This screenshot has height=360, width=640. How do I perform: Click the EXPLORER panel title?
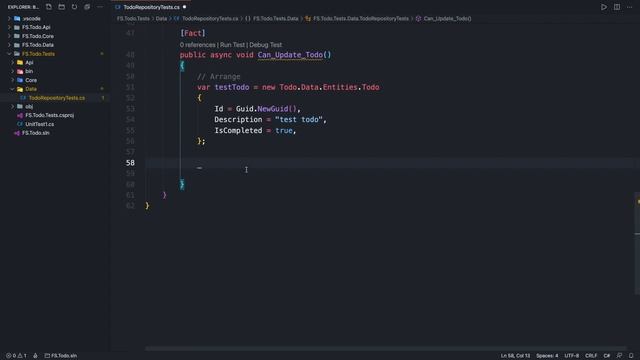(23, 7)
